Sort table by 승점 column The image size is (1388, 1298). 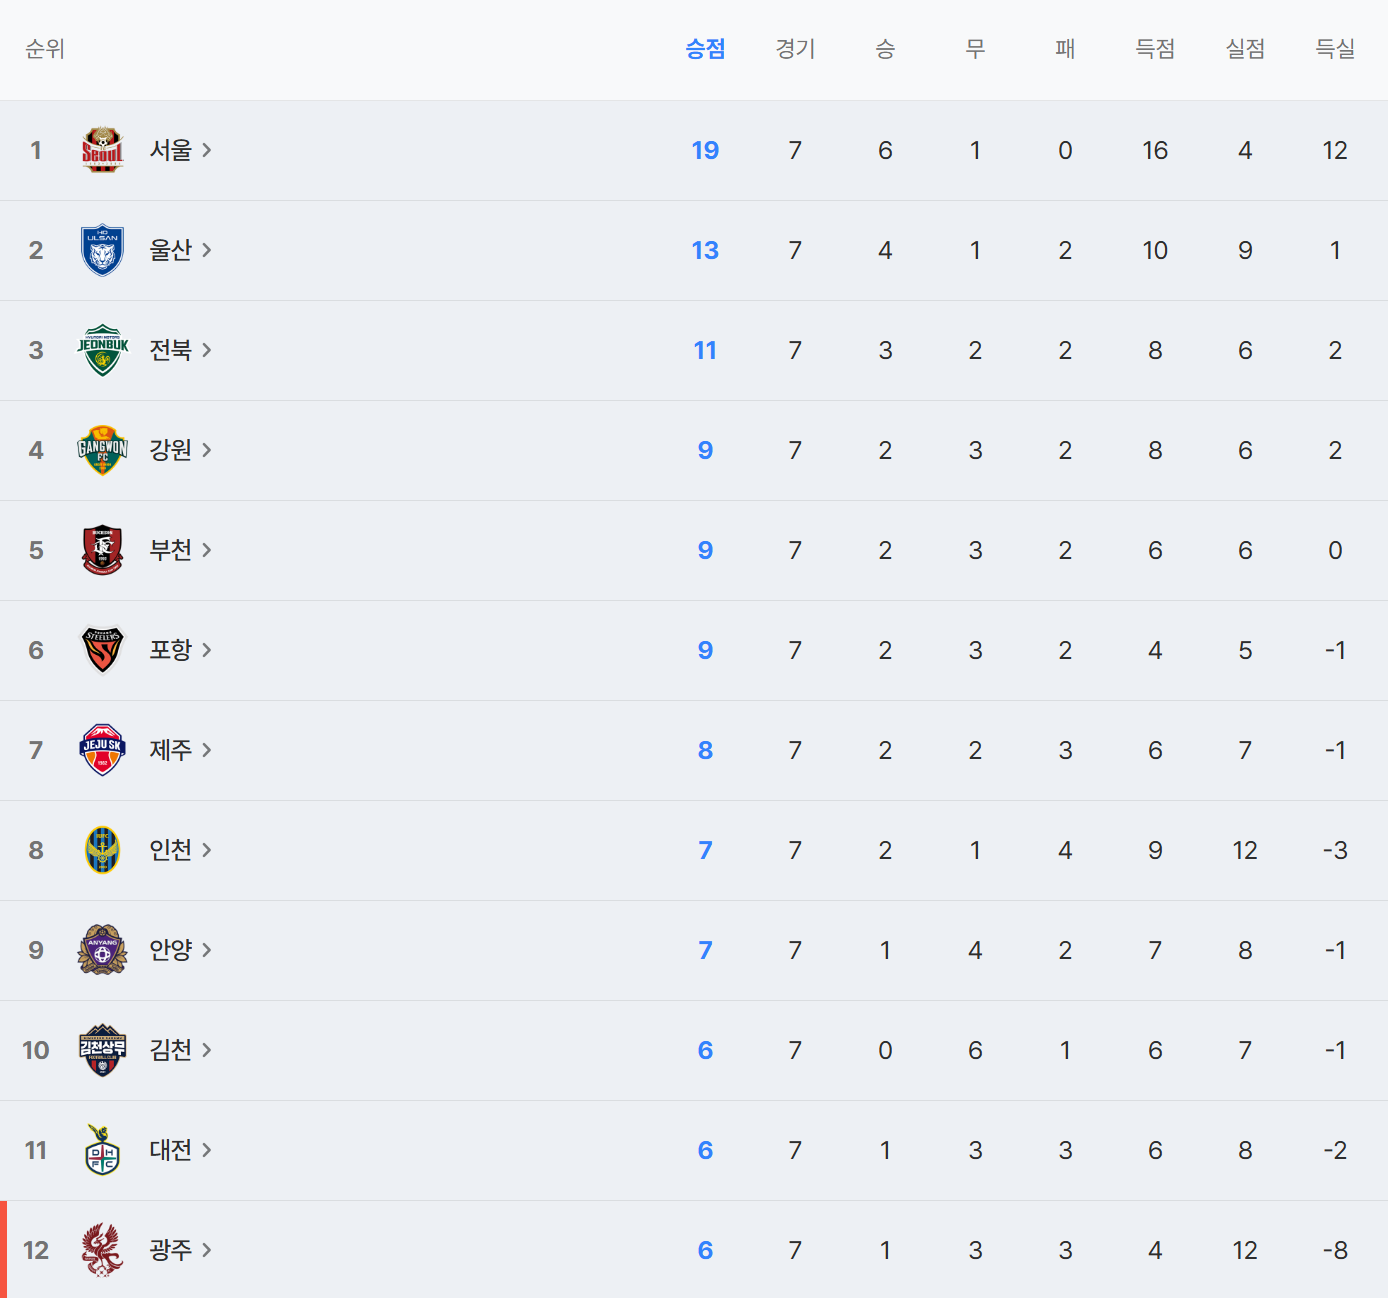pos(705,49)
